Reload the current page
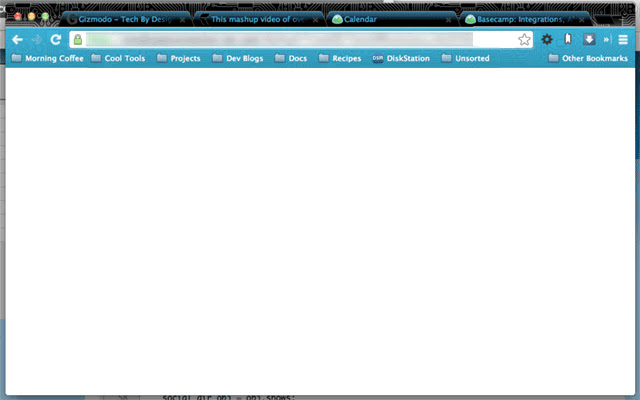The width and height of the screenshot is (640, 400). click(56, 40)
